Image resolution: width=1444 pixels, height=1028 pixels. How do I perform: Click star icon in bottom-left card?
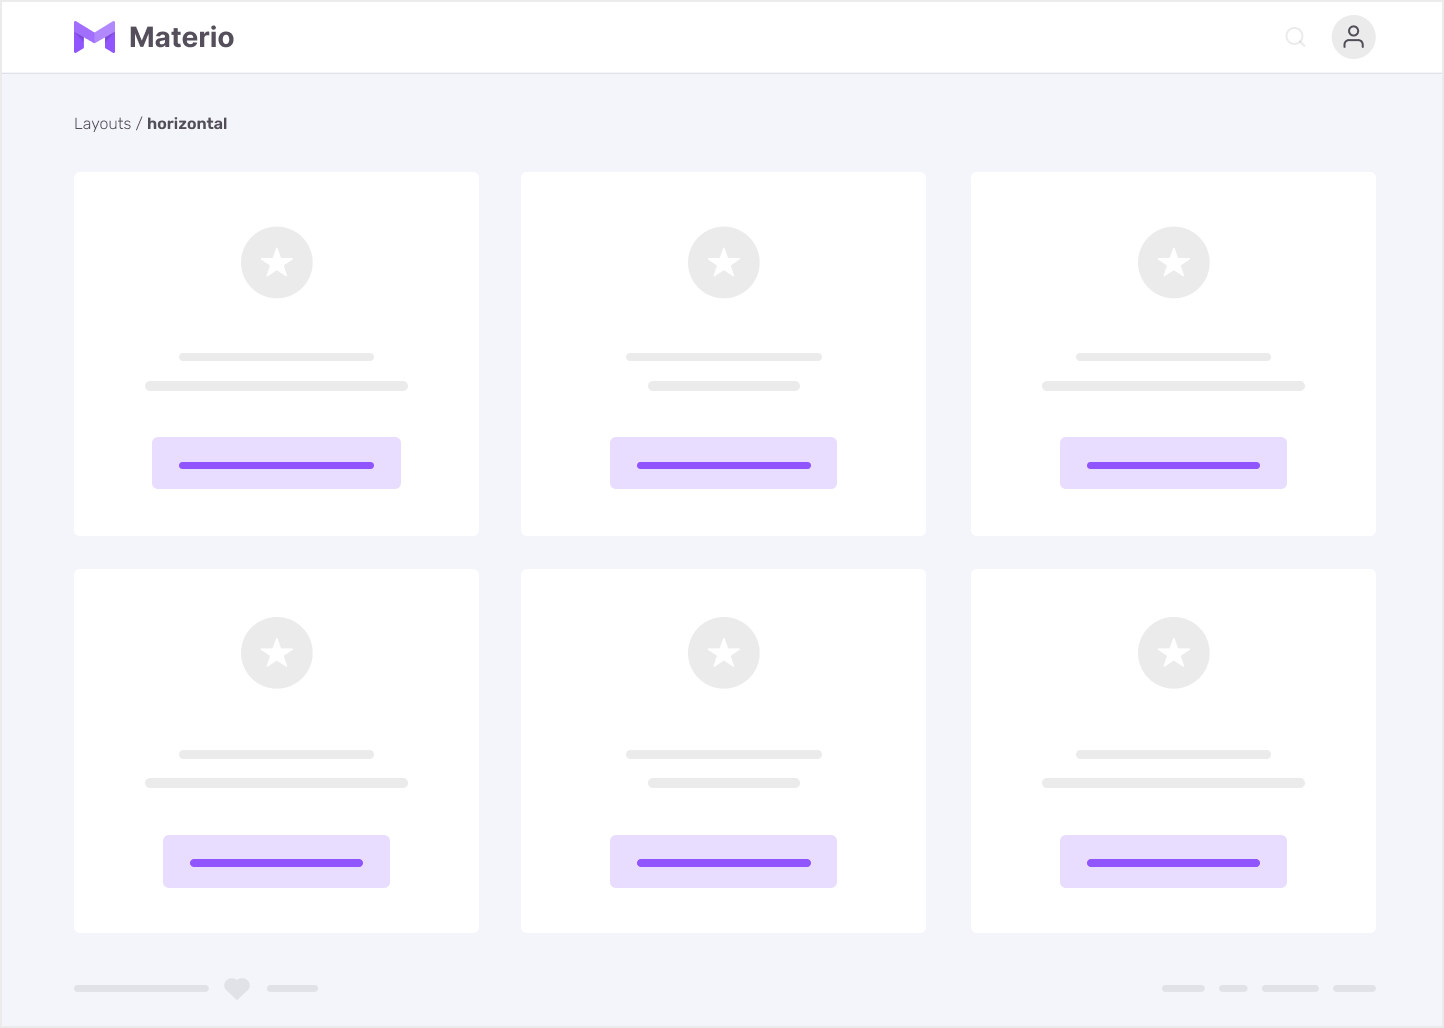pos(277,653)
